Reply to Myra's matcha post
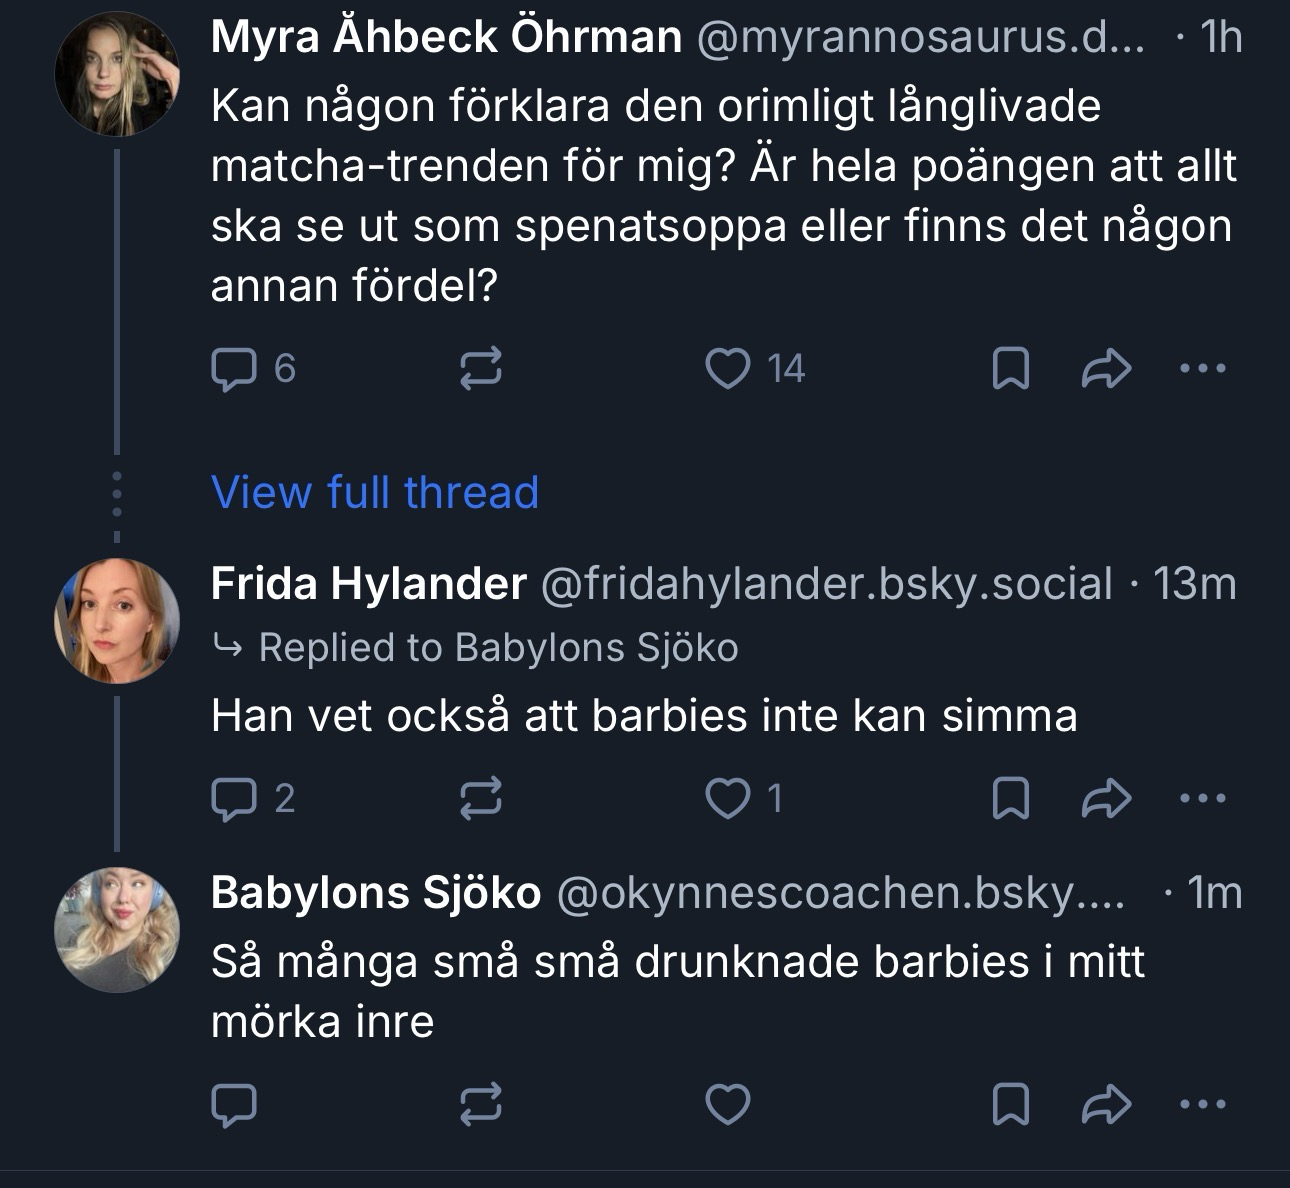Screen dimensions: 1290x1188 pyautogui.click(x=234, y=369)
